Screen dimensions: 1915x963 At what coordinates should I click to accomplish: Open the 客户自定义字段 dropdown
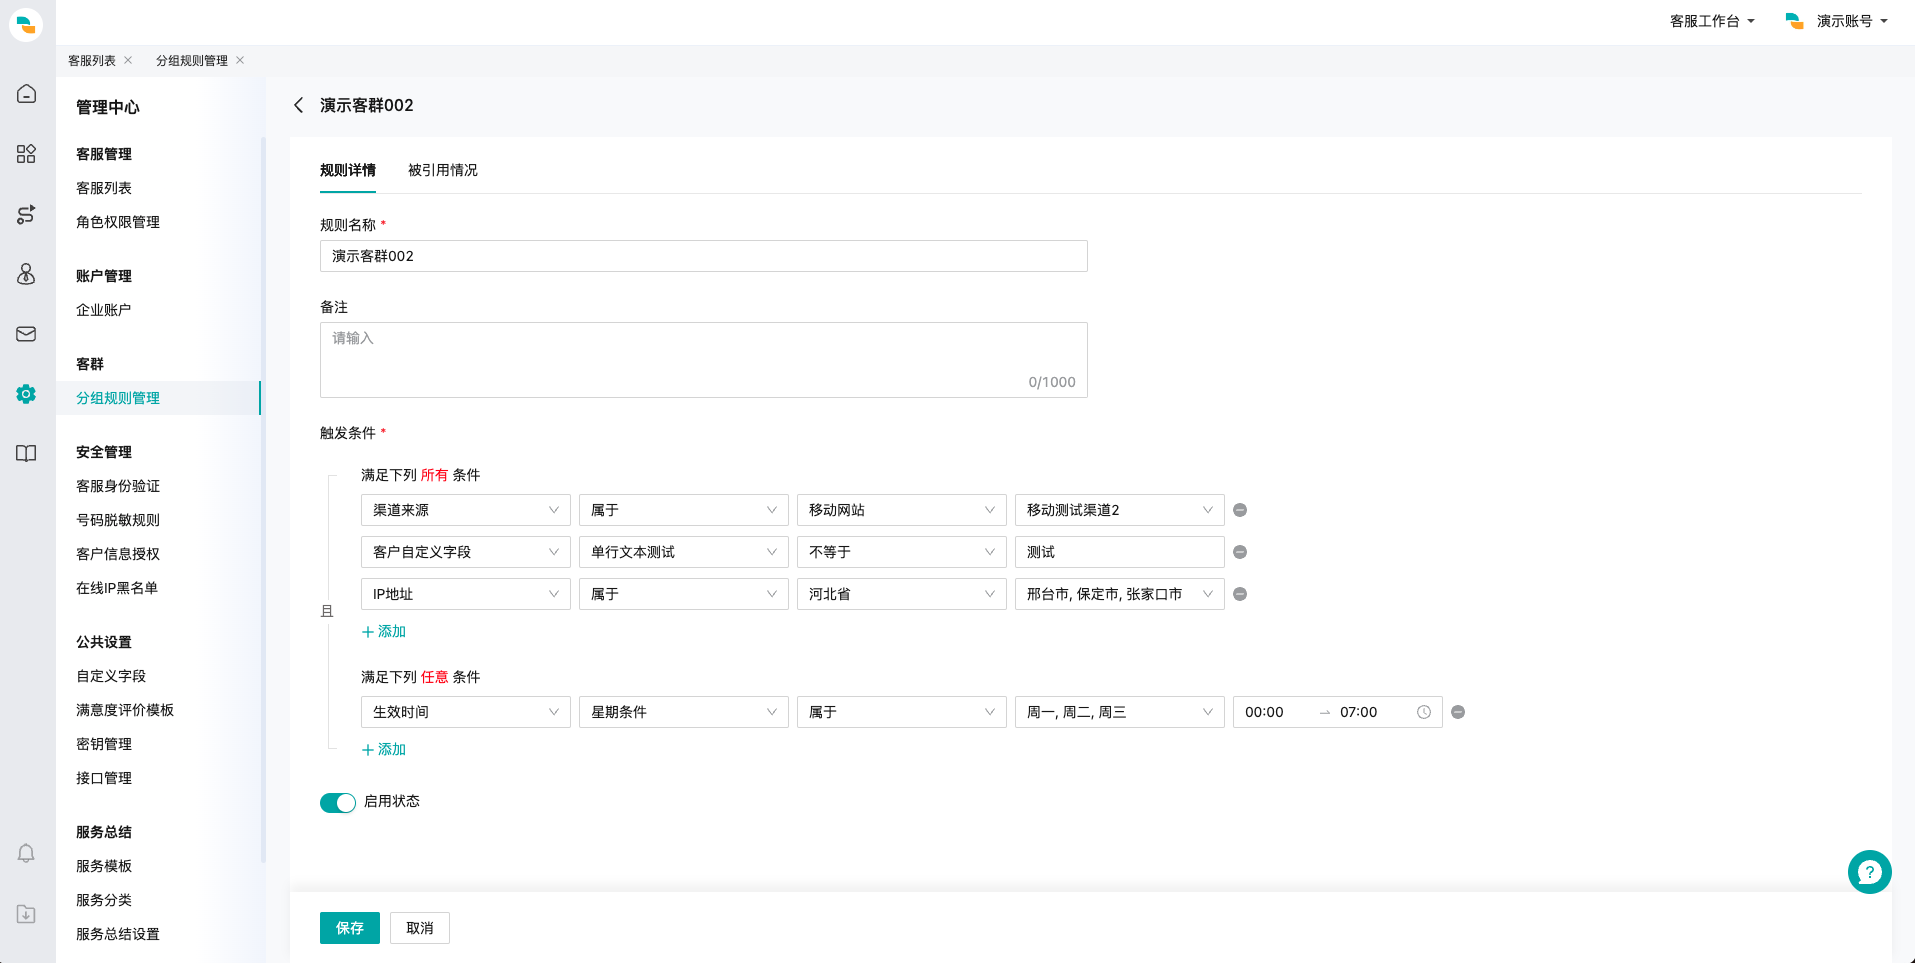465,552
